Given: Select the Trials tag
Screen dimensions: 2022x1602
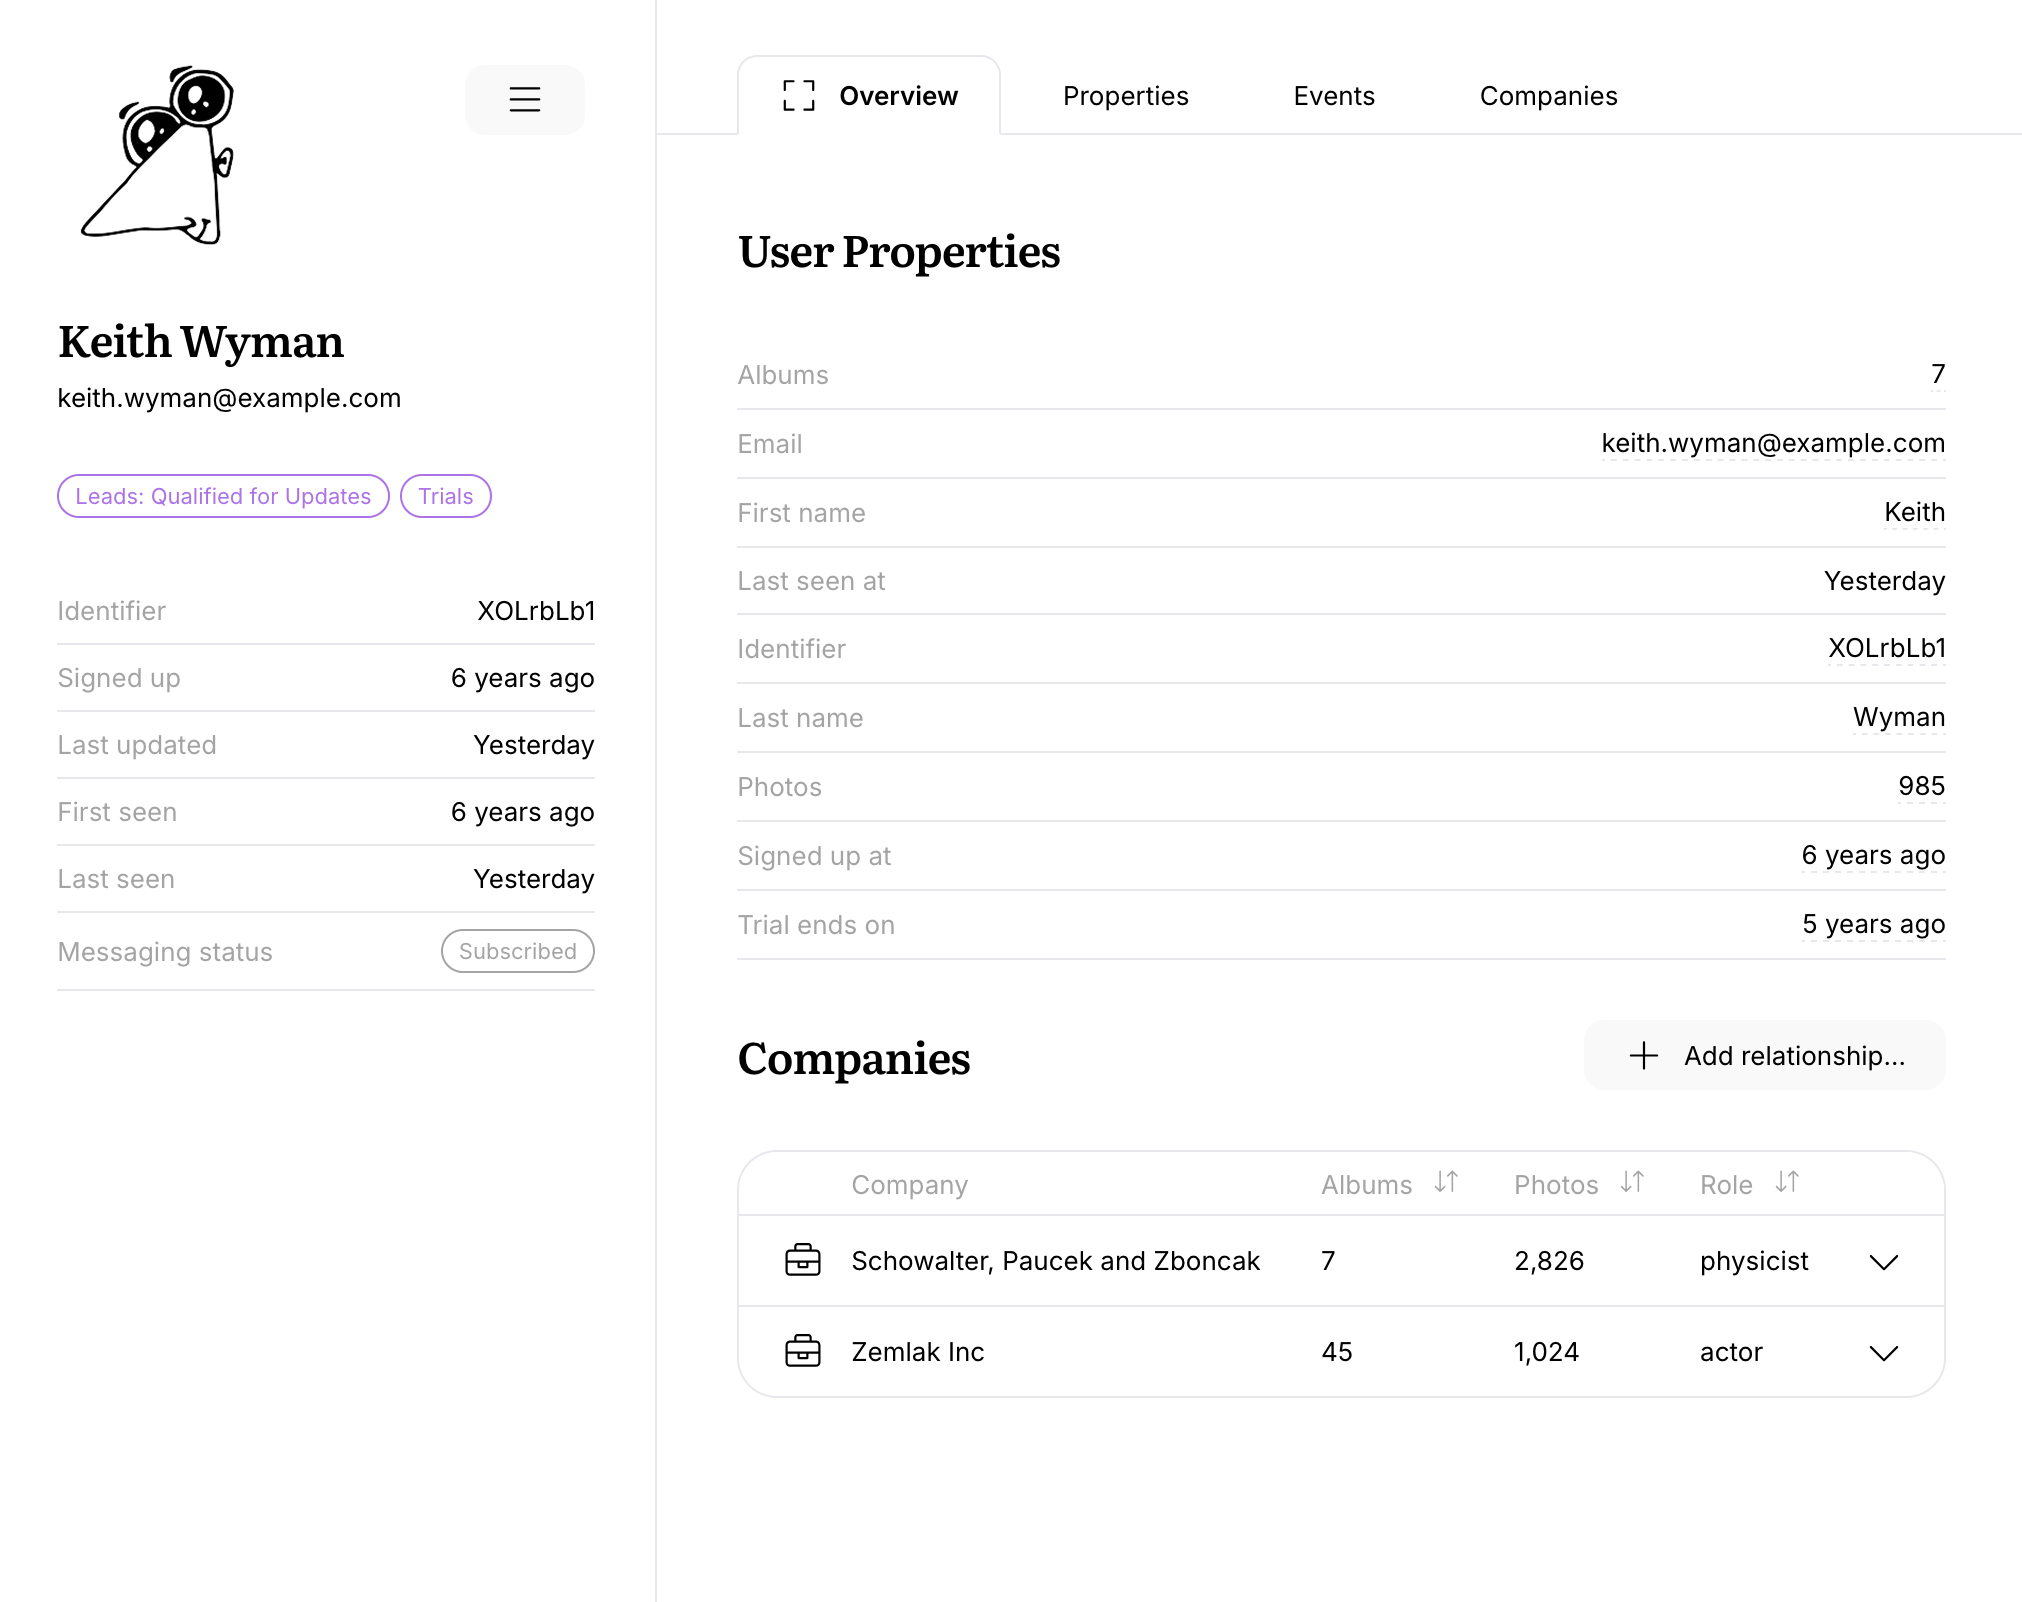Looking at the screenshot, I should 445,495.
